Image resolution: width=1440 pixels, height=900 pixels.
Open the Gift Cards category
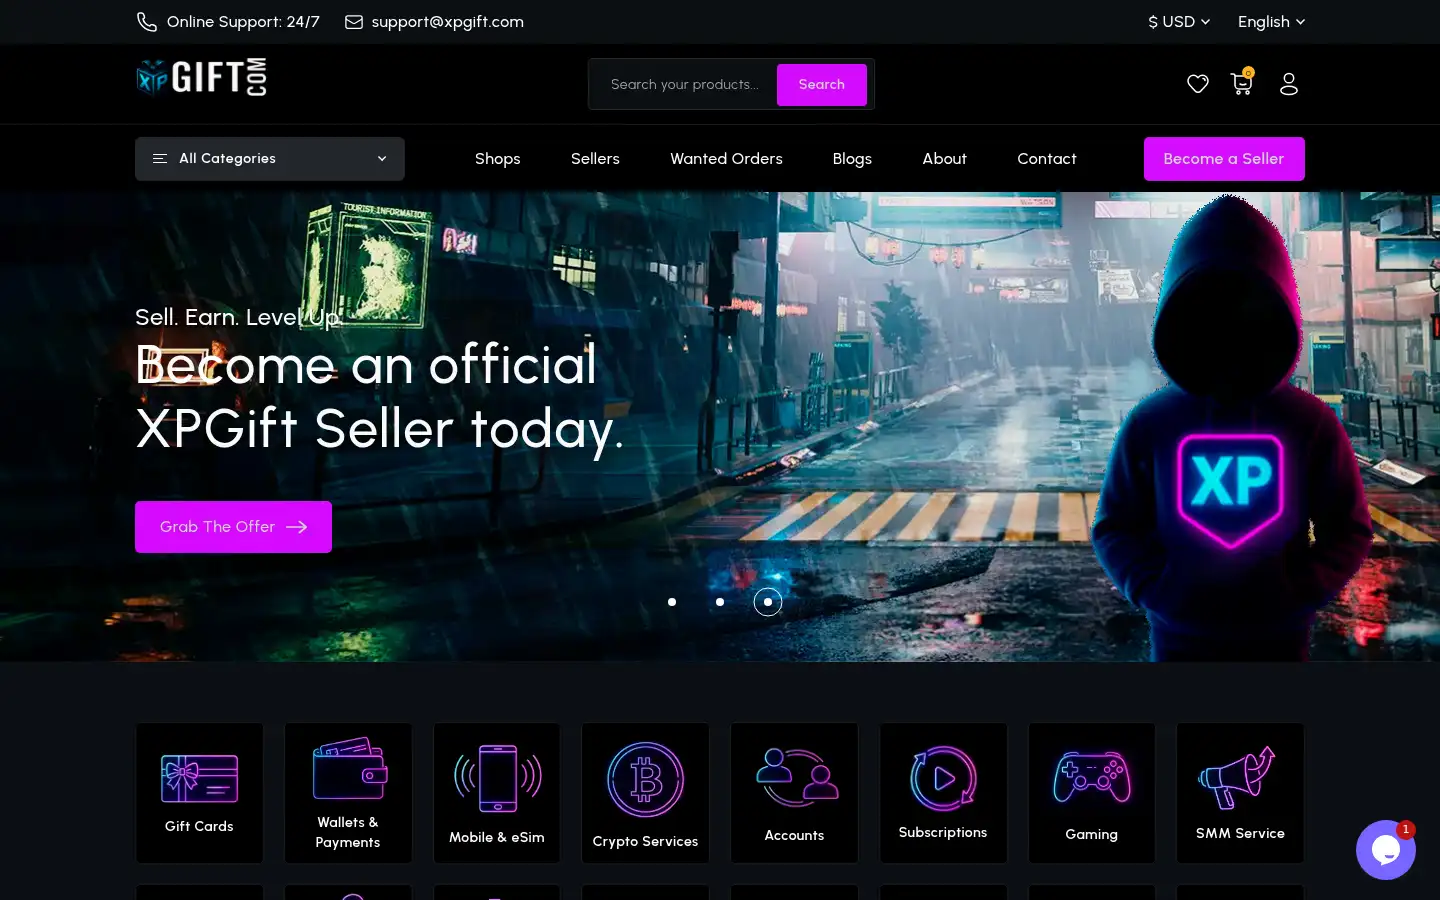point(200,793)
